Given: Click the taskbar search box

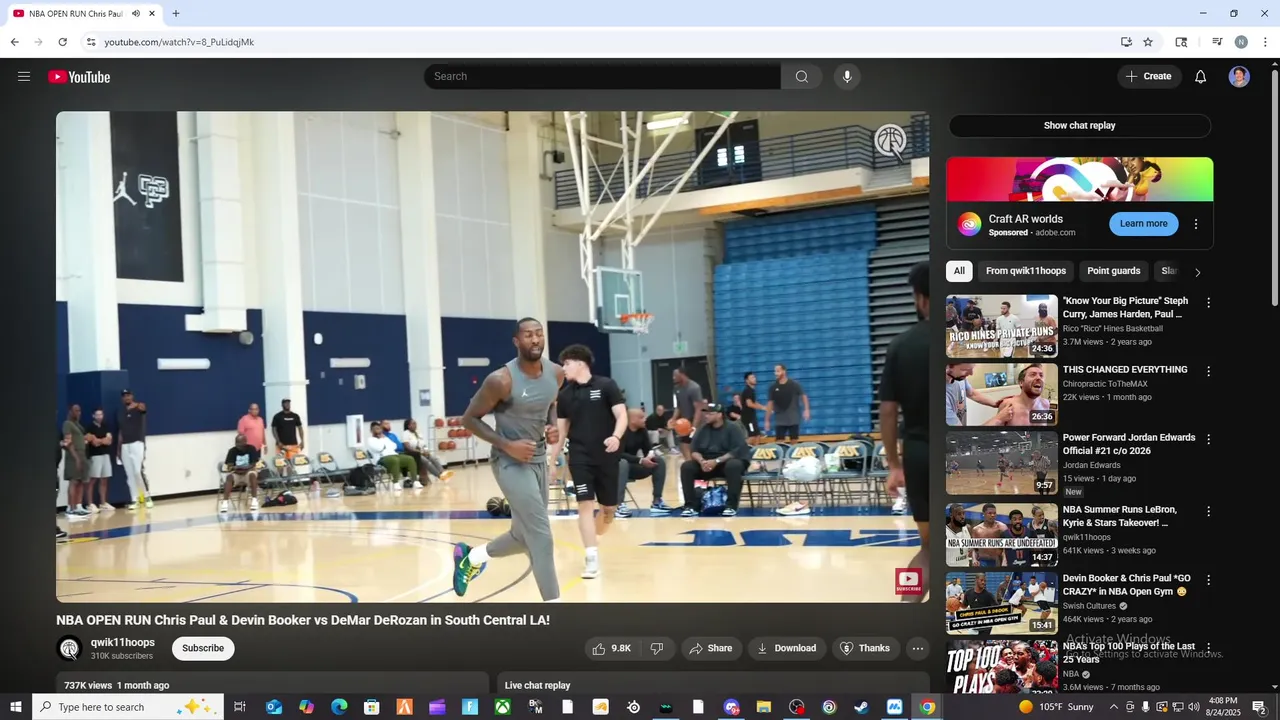Looking at the screenshot, I should tap(128, 707).
